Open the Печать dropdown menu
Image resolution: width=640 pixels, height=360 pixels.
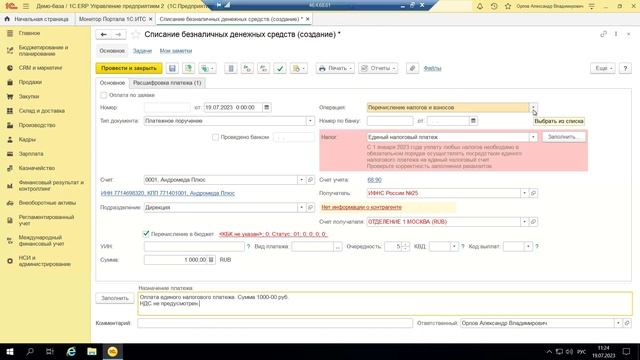[x=335, y=68]
